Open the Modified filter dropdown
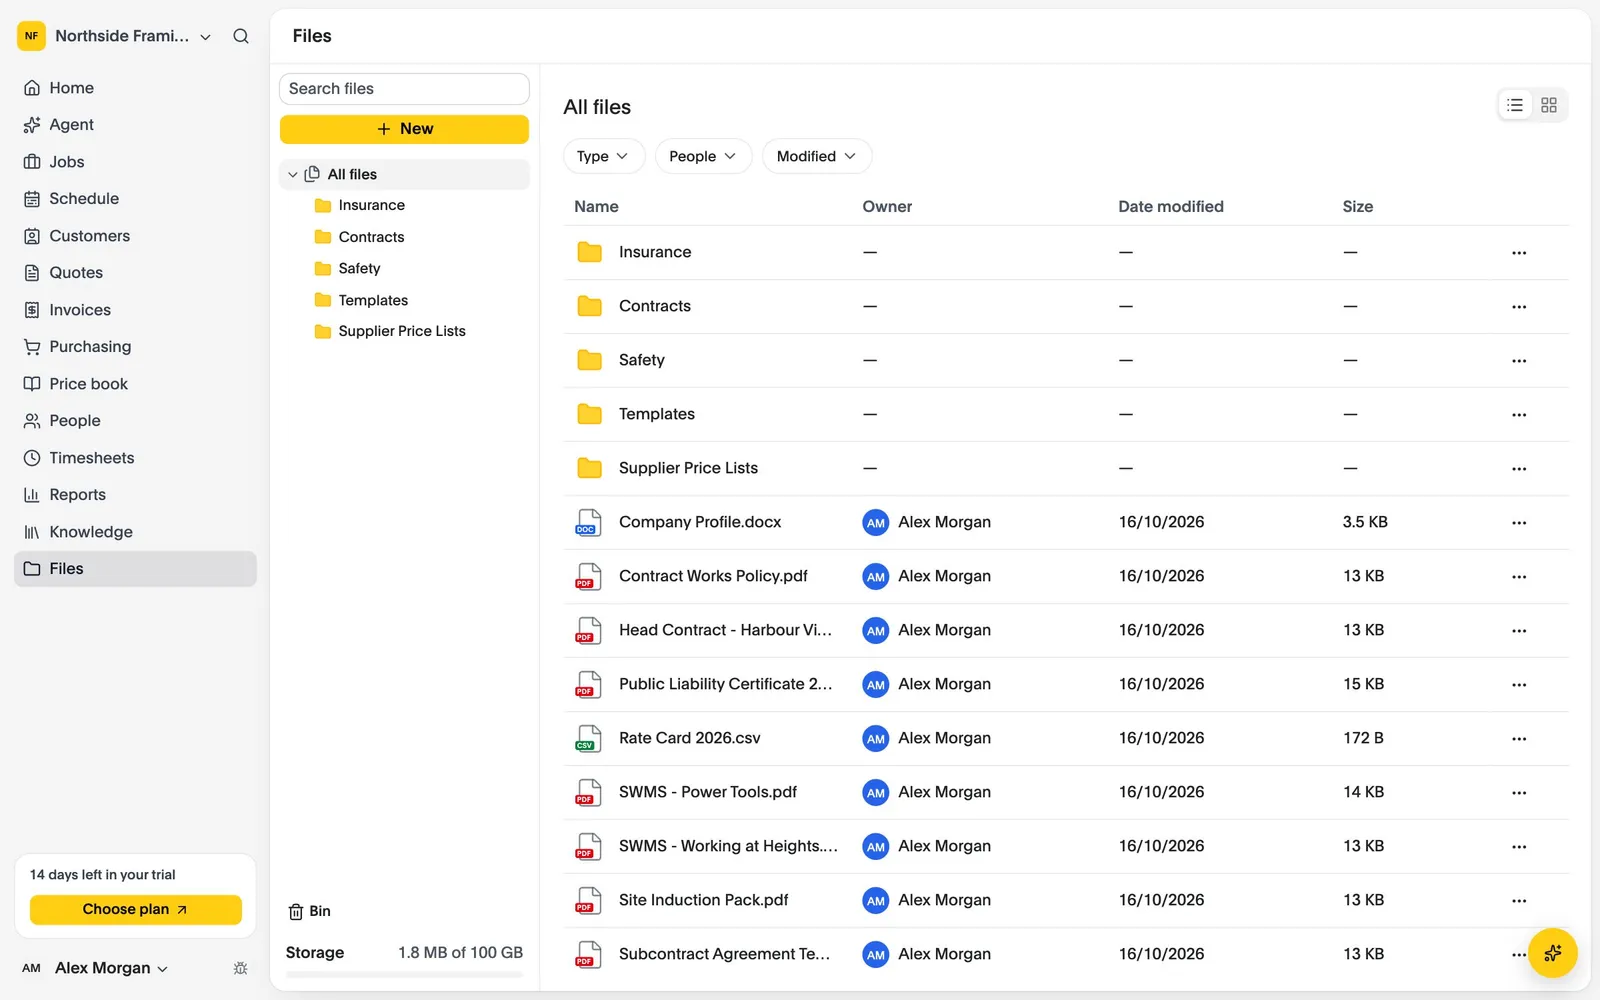This screenshot has height=1000, width=1600. point(817,156)
